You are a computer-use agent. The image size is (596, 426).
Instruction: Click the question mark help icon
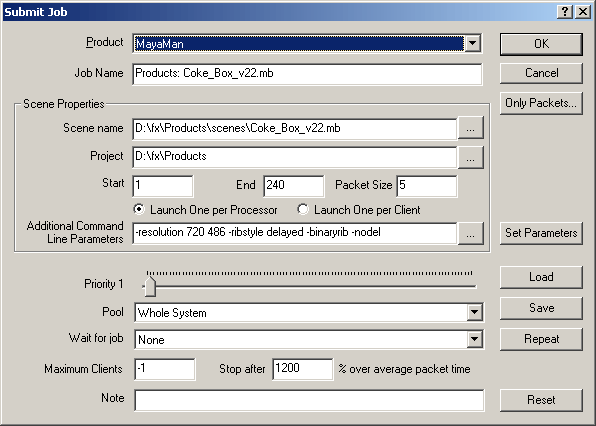[565, 12]
